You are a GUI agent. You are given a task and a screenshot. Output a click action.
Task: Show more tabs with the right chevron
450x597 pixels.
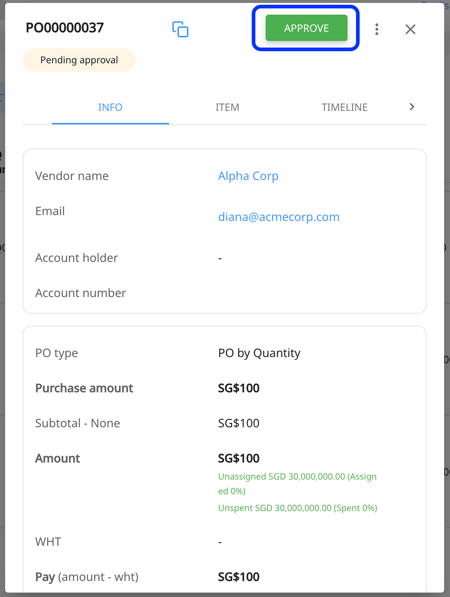(412, 107)
